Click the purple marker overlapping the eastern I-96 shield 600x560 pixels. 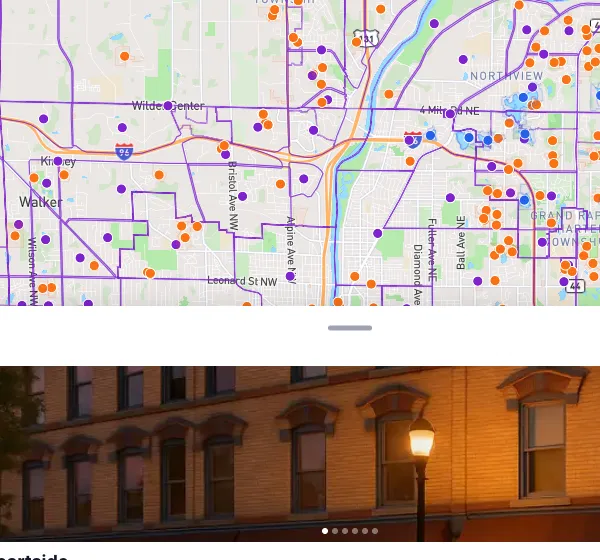409,140
